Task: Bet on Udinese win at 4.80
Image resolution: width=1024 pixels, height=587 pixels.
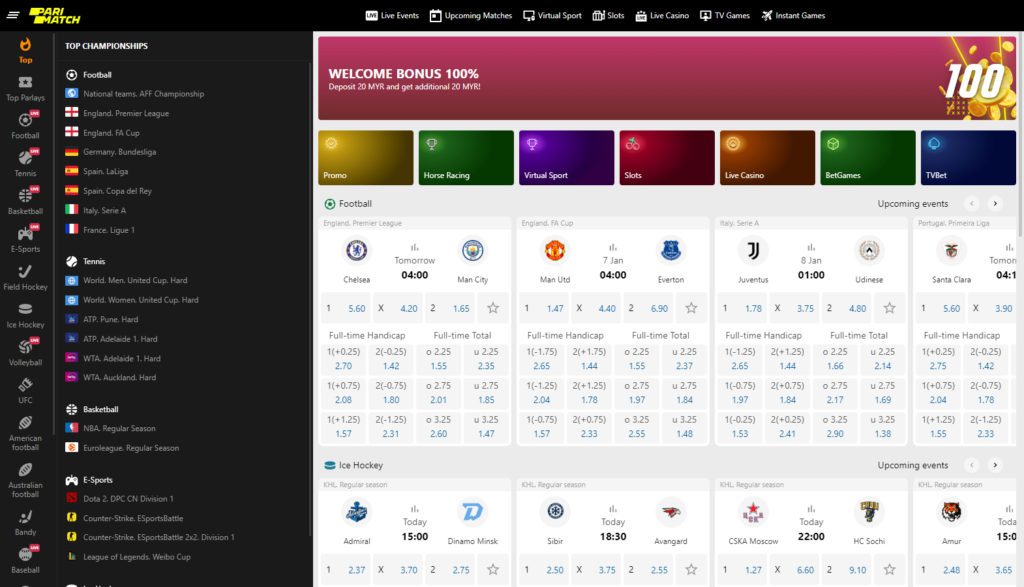Action: tap(847, 308)
